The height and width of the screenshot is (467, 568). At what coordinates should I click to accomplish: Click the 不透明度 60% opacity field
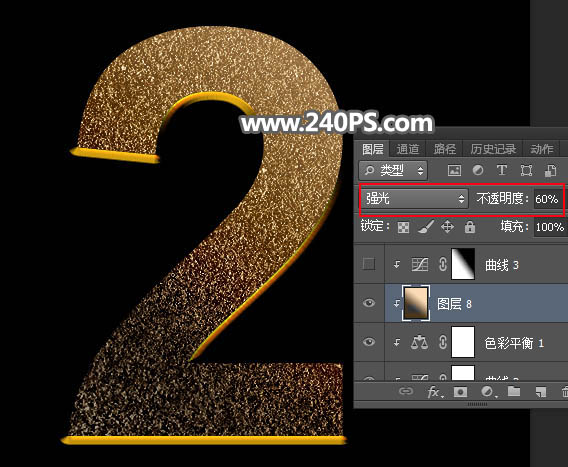(x=548, y=199)
